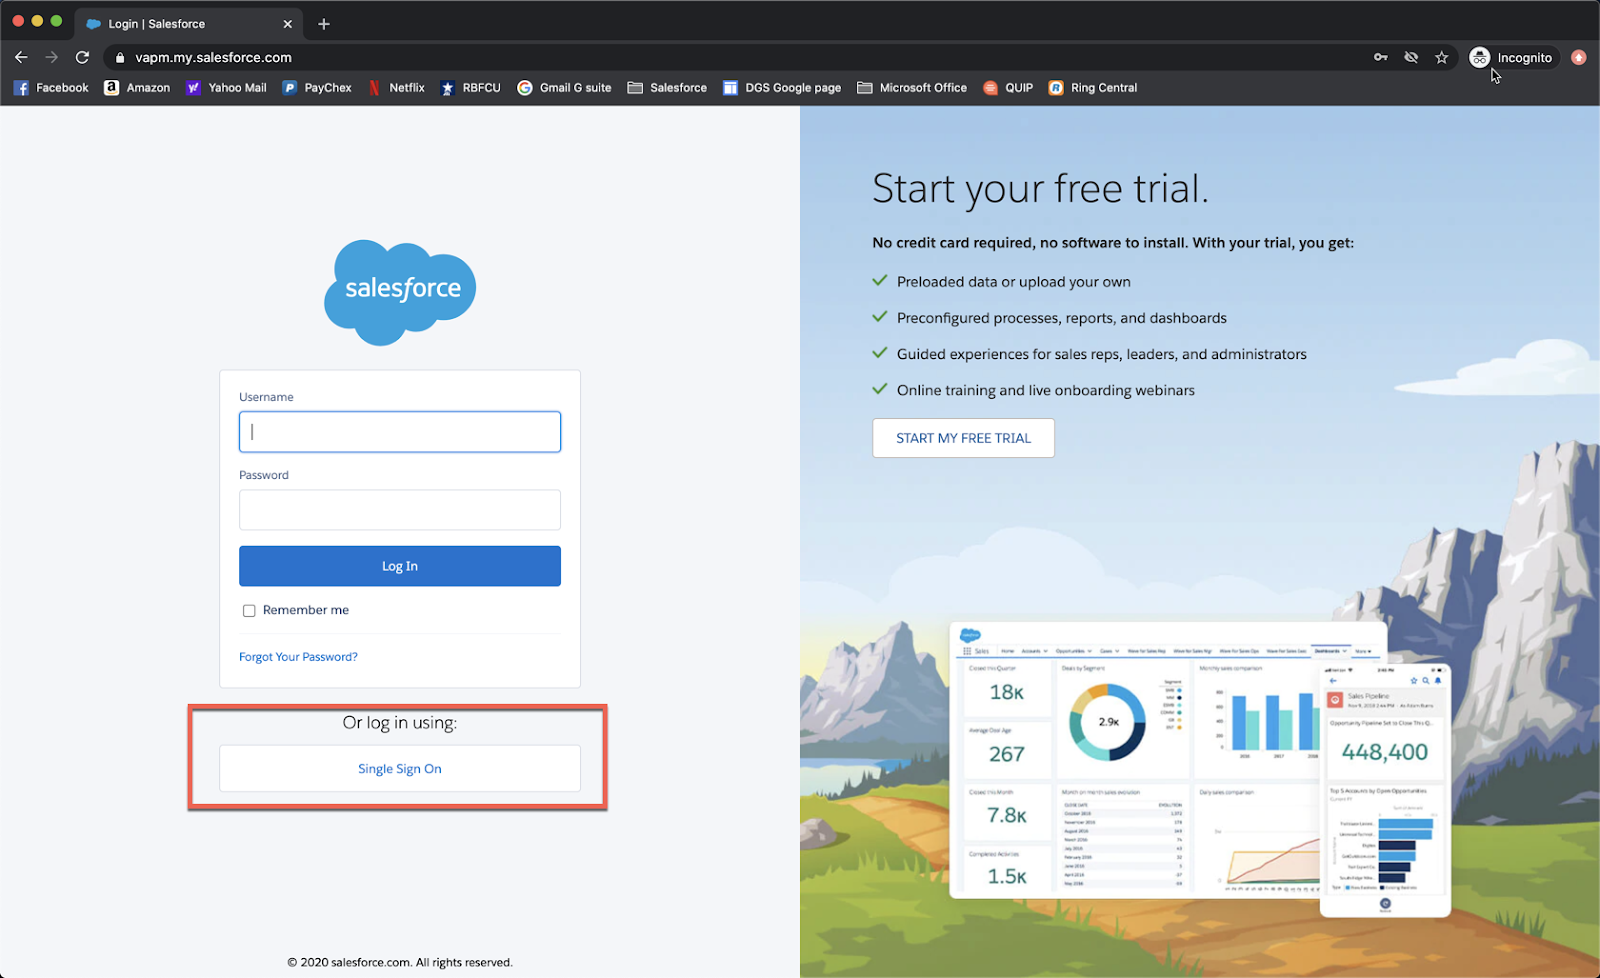
Task: Click 'Online training and live onboarding webinars' text
Action: point(1046,390)
